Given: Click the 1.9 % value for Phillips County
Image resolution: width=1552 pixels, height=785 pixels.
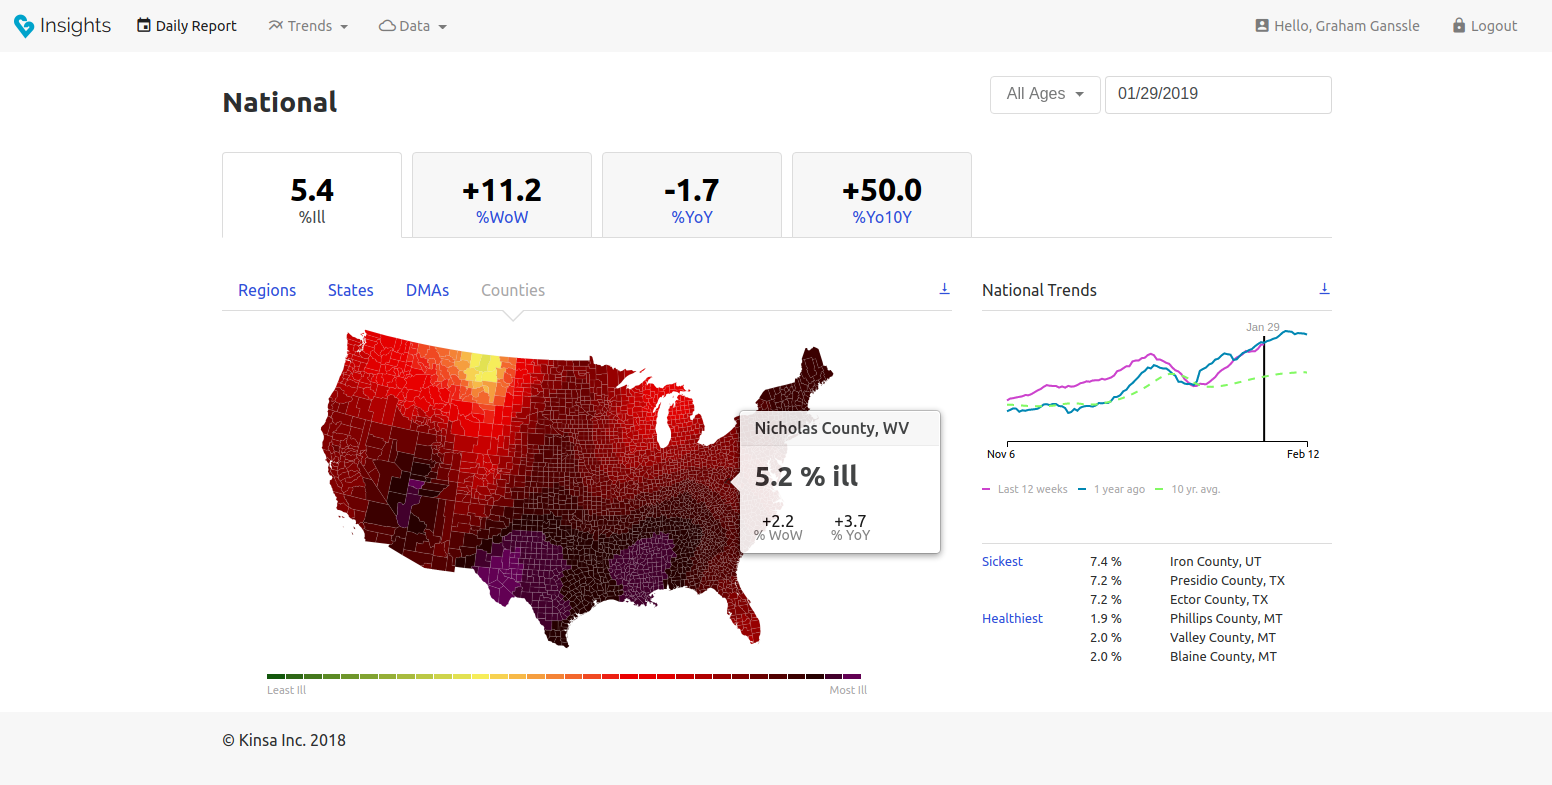Looking at the screenshot, I should (1106, 619).
